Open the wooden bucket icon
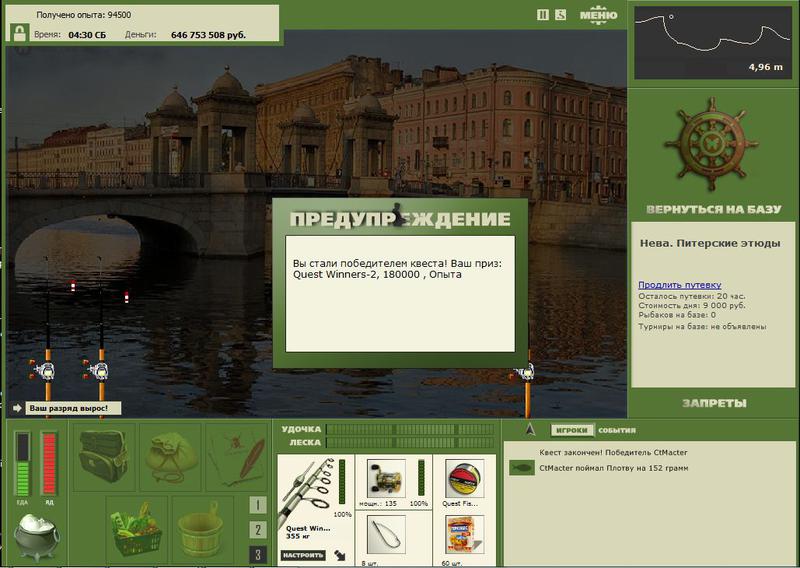The height and width of the screenshot is (568, 800). click(x=201, y=529)
